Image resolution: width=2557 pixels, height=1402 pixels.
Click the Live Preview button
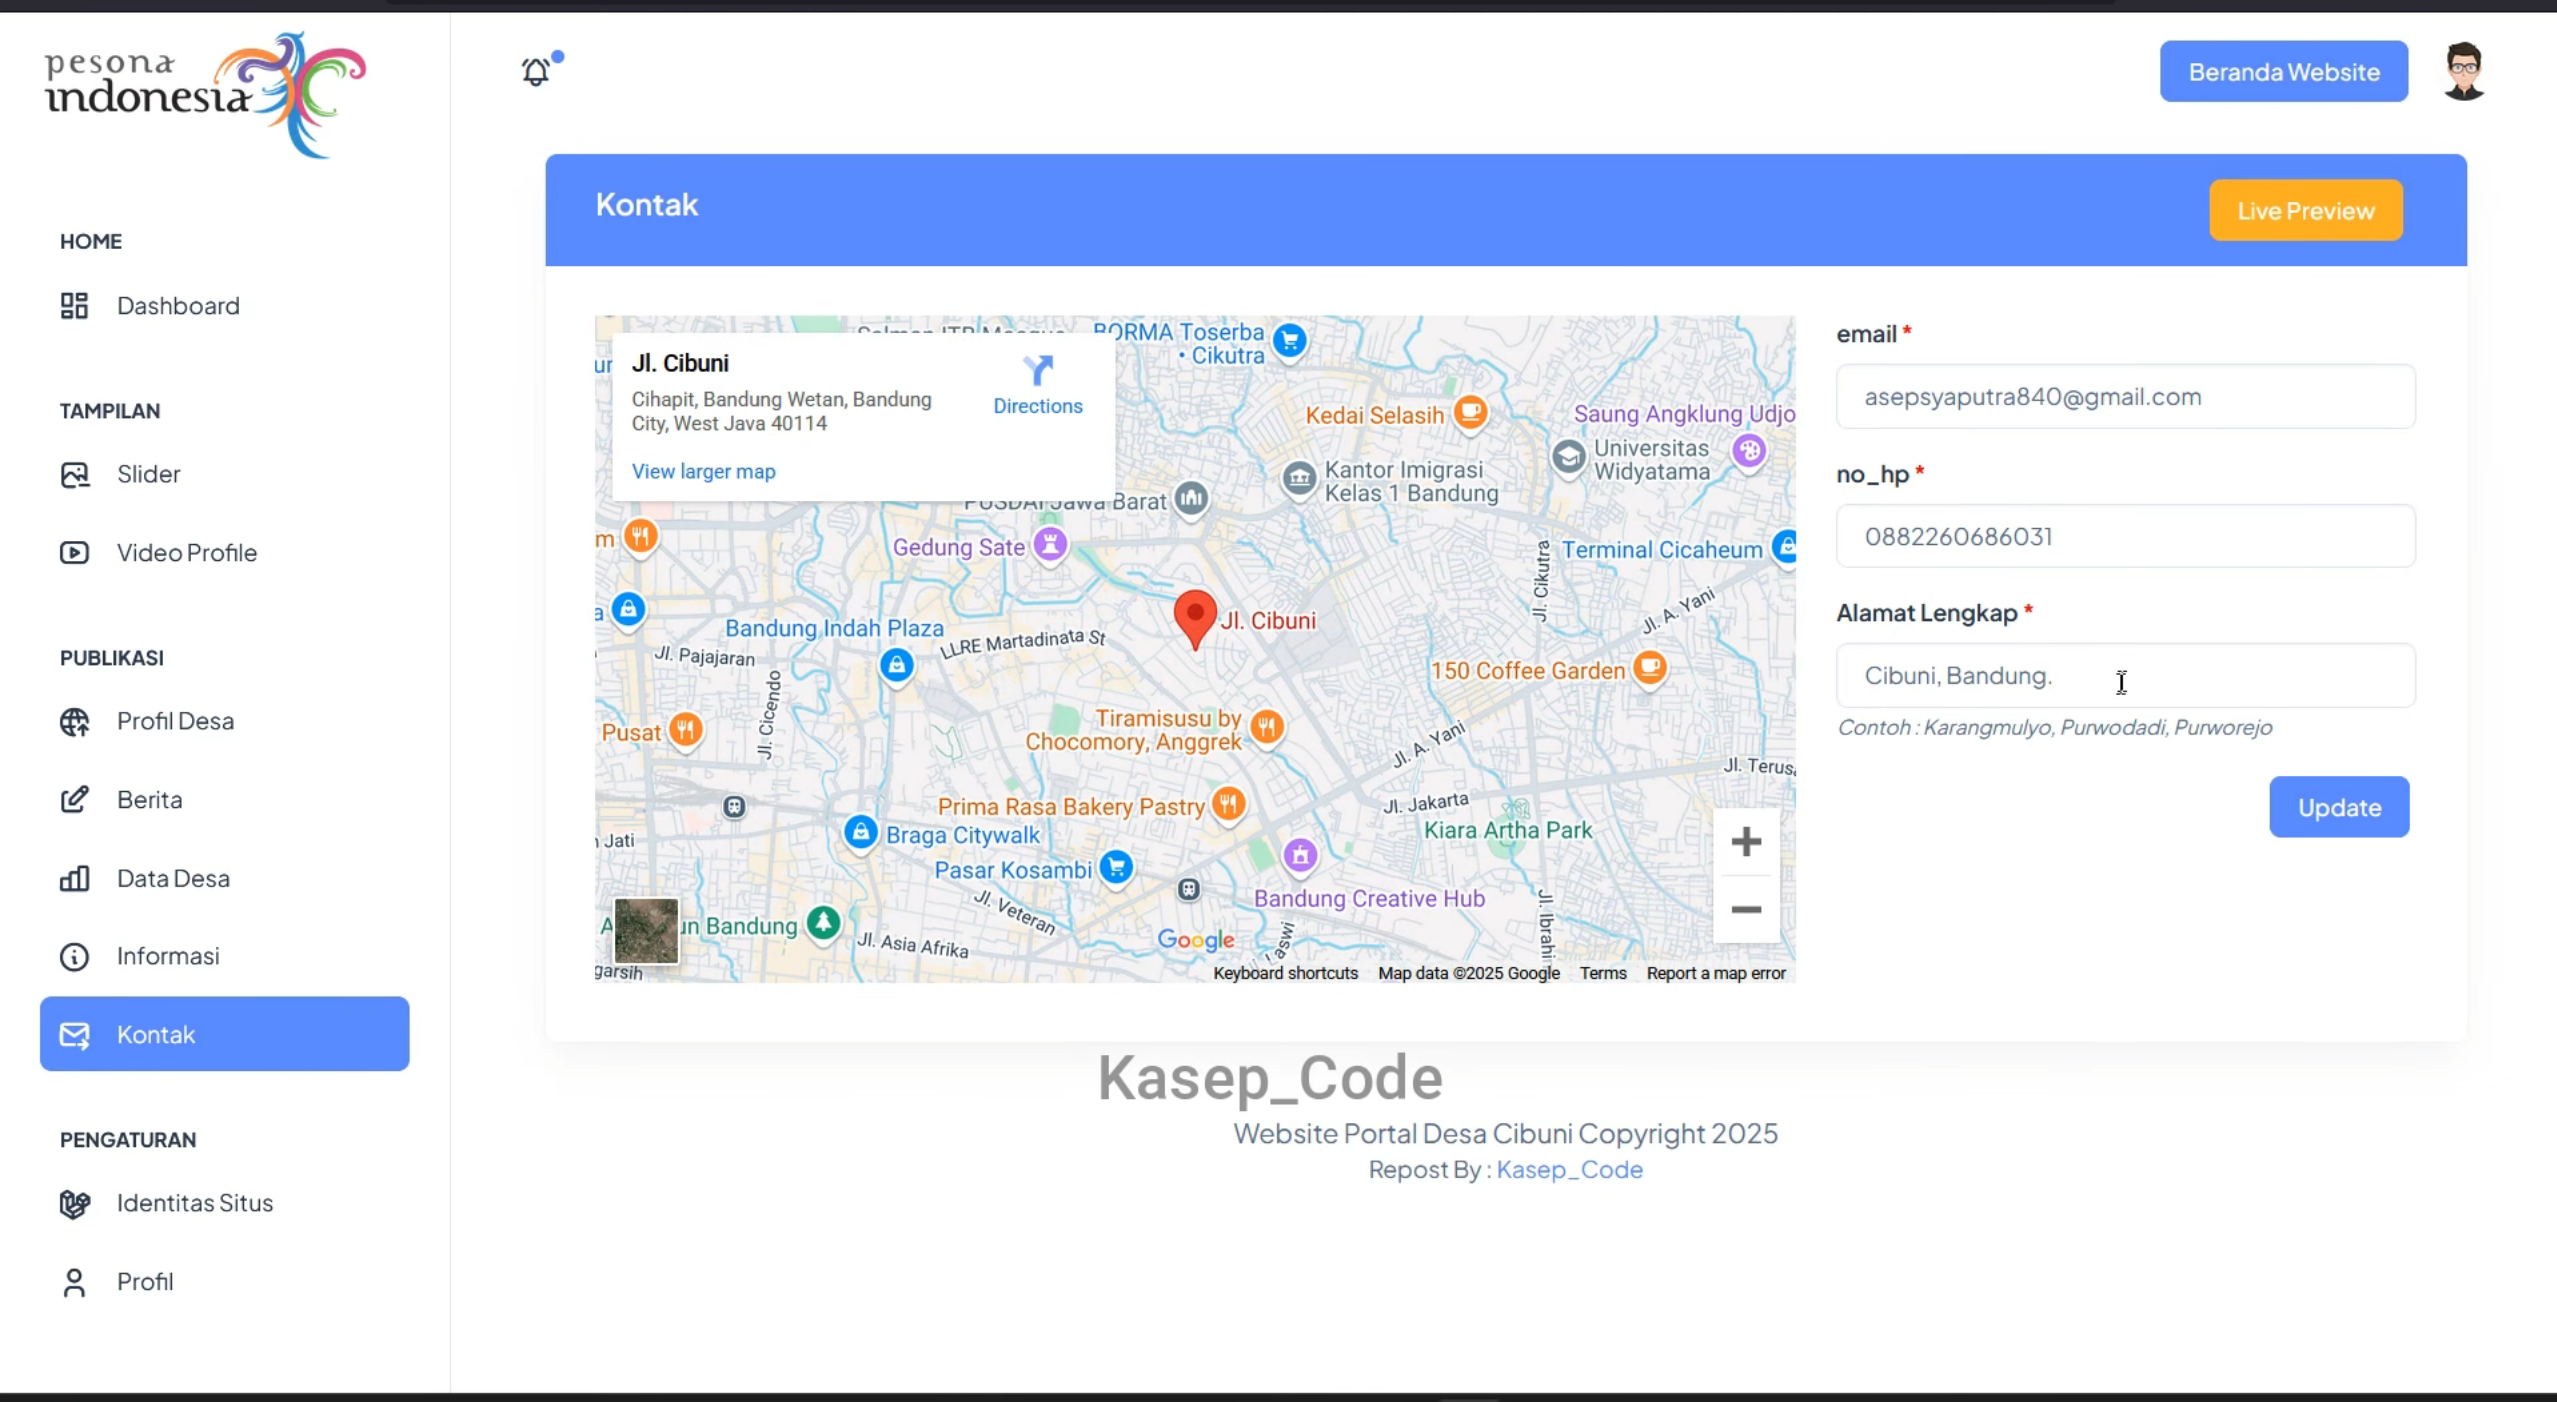(x=2305, y=210)
